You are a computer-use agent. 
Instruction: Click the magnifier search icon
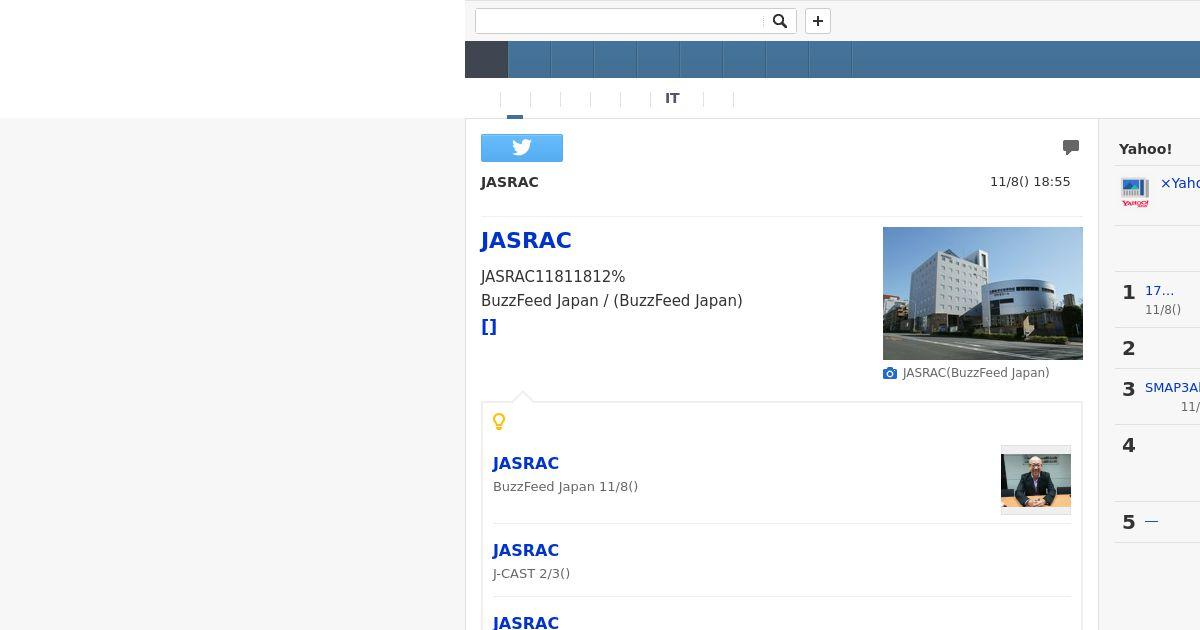click(780, 21)
